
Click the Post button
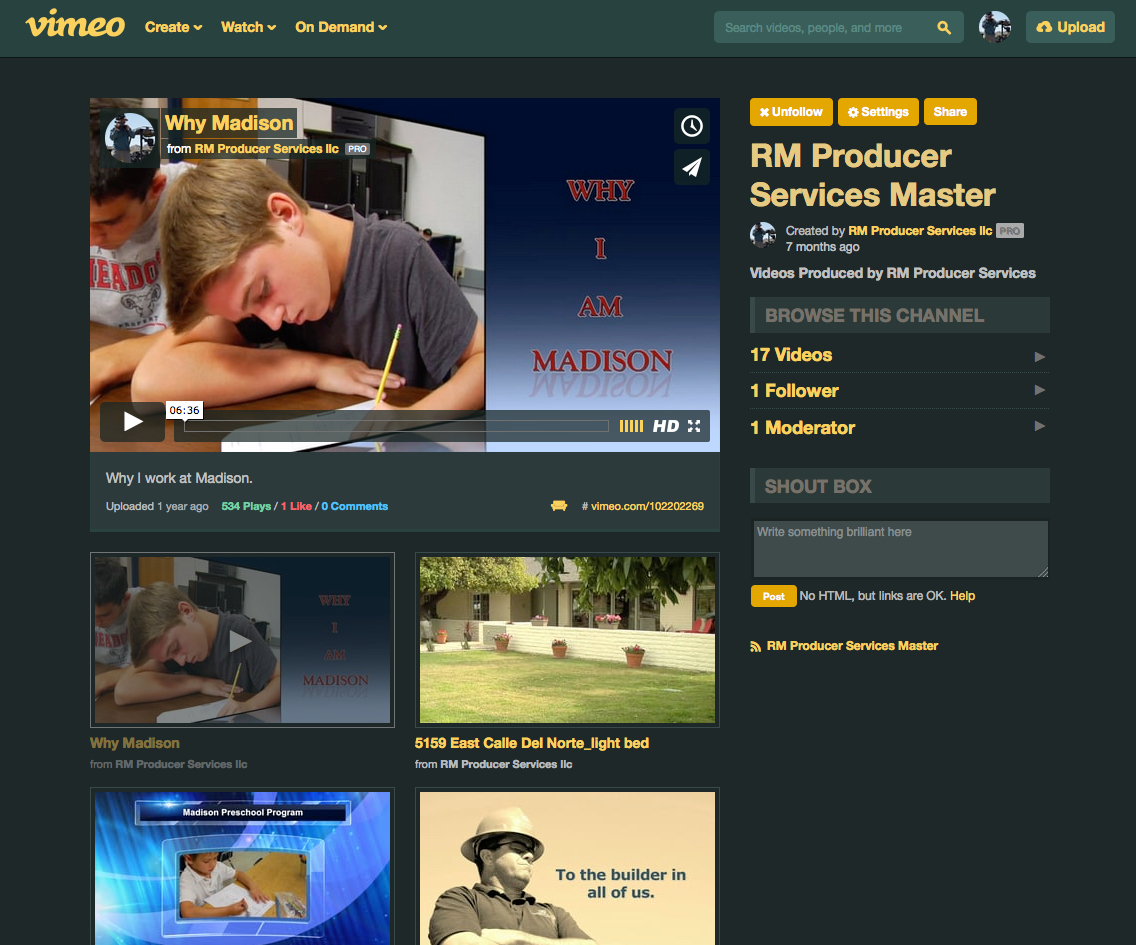click(773, 596)
